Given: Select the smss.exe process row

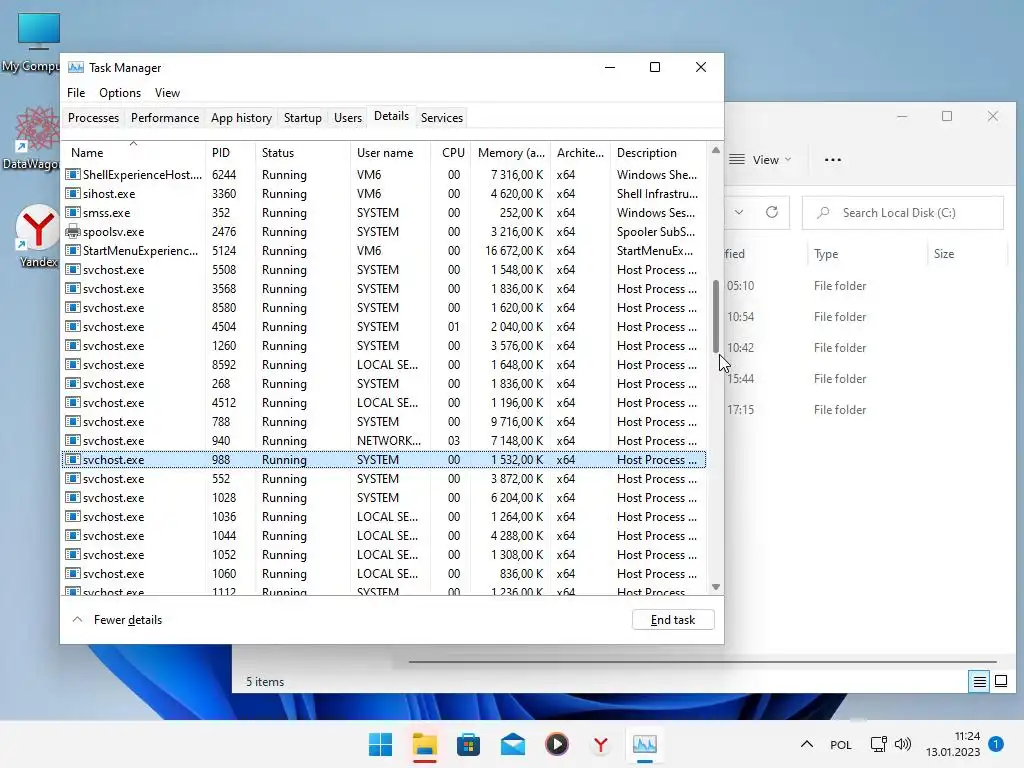Looking at the screenshot, I should pyautogui.click(x=384, y=213).
